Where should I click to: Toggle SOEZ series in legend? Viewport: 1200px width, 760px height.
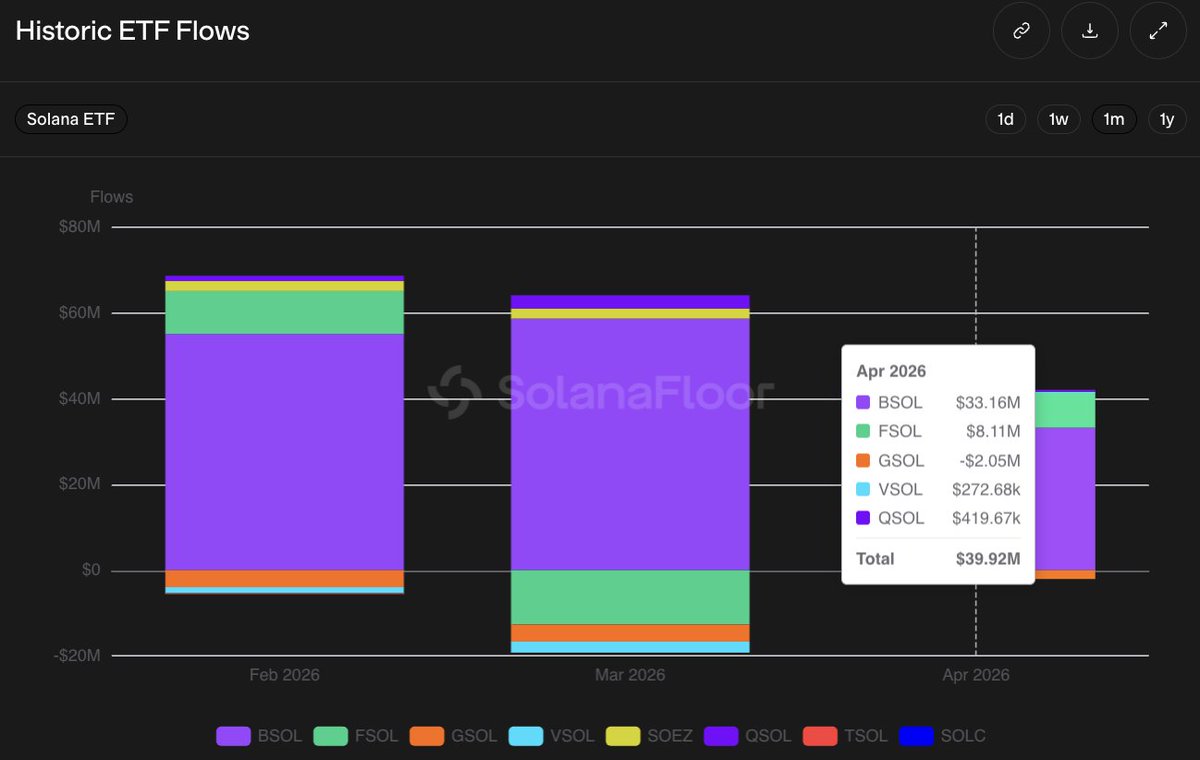[650, 736]
